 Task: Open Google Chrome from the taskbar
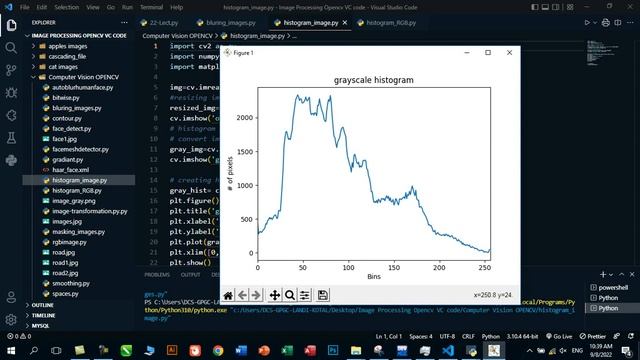pyautogui.click(x=218, y=350)
